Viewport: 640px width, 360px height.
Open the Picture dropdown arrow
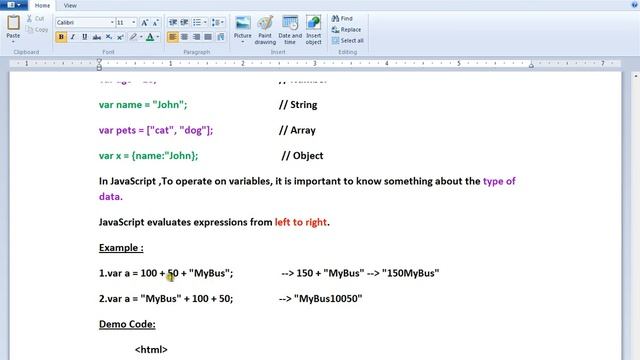(x=242, y=42)
